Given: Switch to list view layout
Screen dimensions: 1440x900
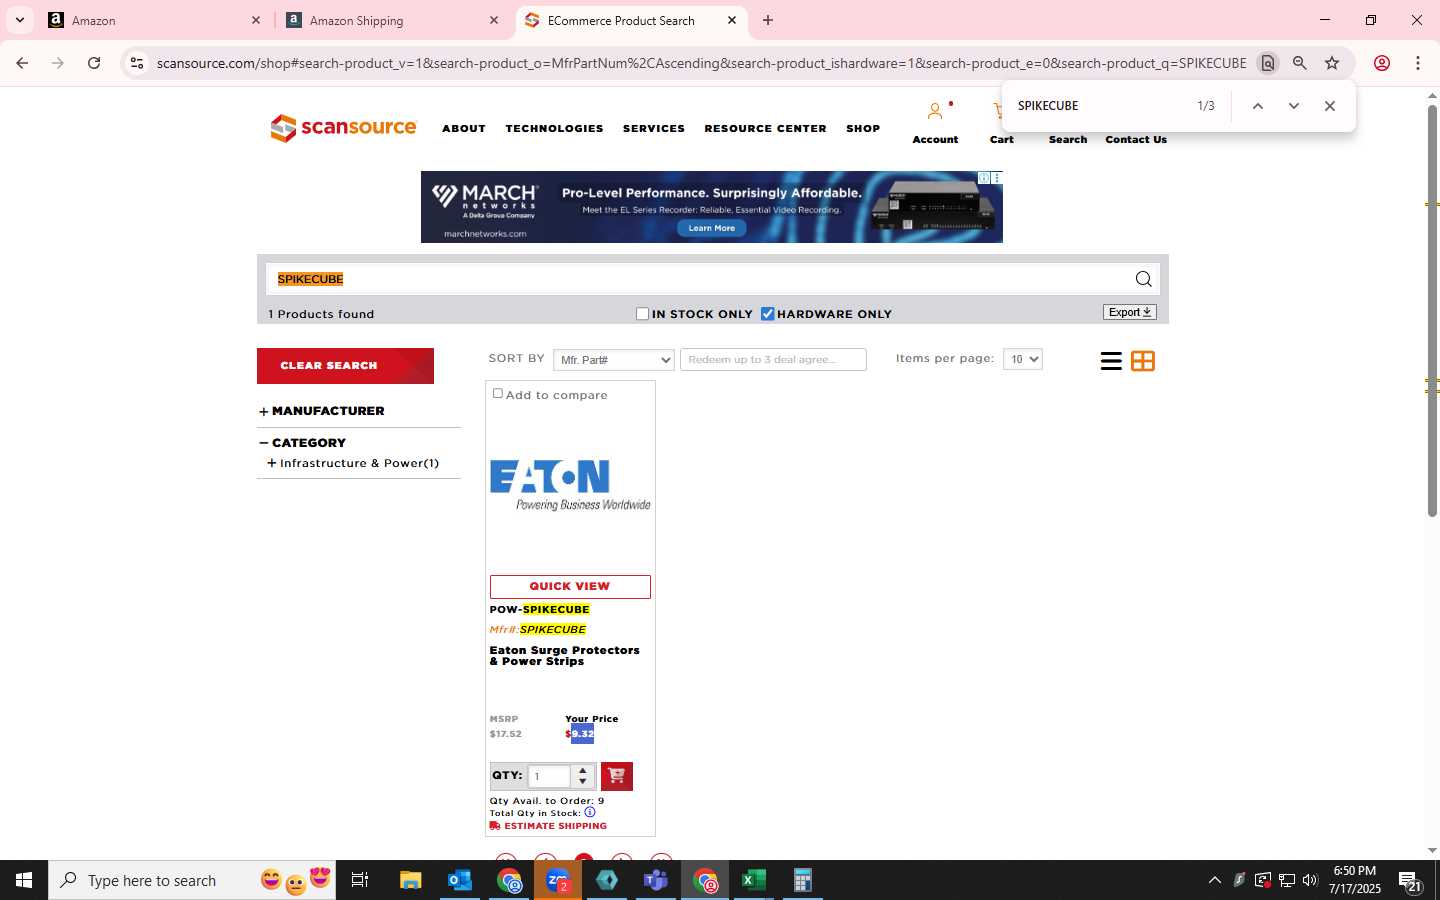Looking at the screenshot, I should pyautogui.click(x=1111, y=361).
